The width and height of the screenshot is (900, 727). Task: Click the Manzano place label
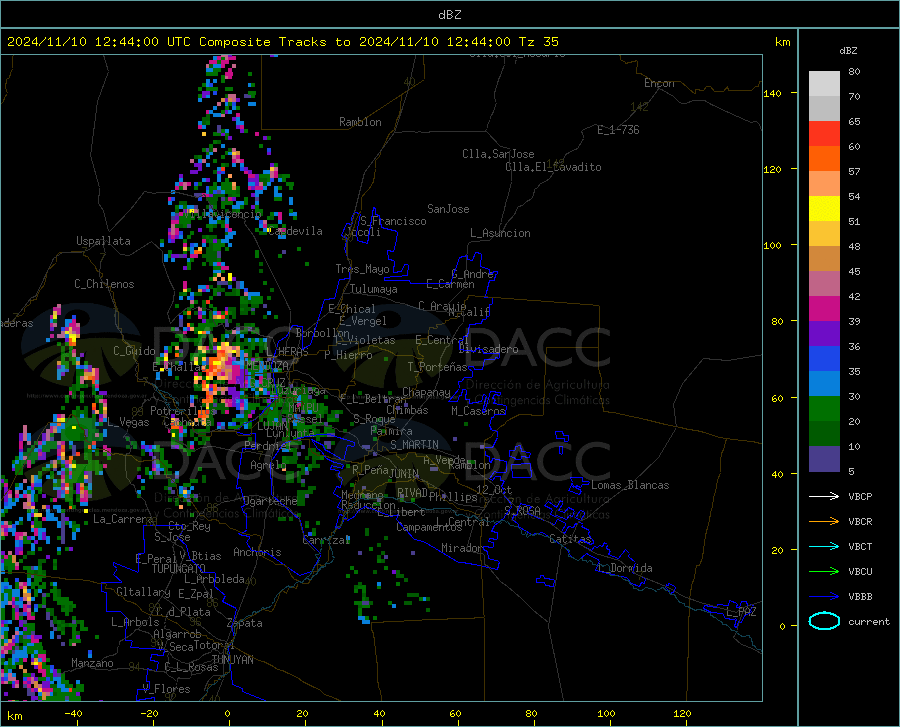(x=92, y=663)
